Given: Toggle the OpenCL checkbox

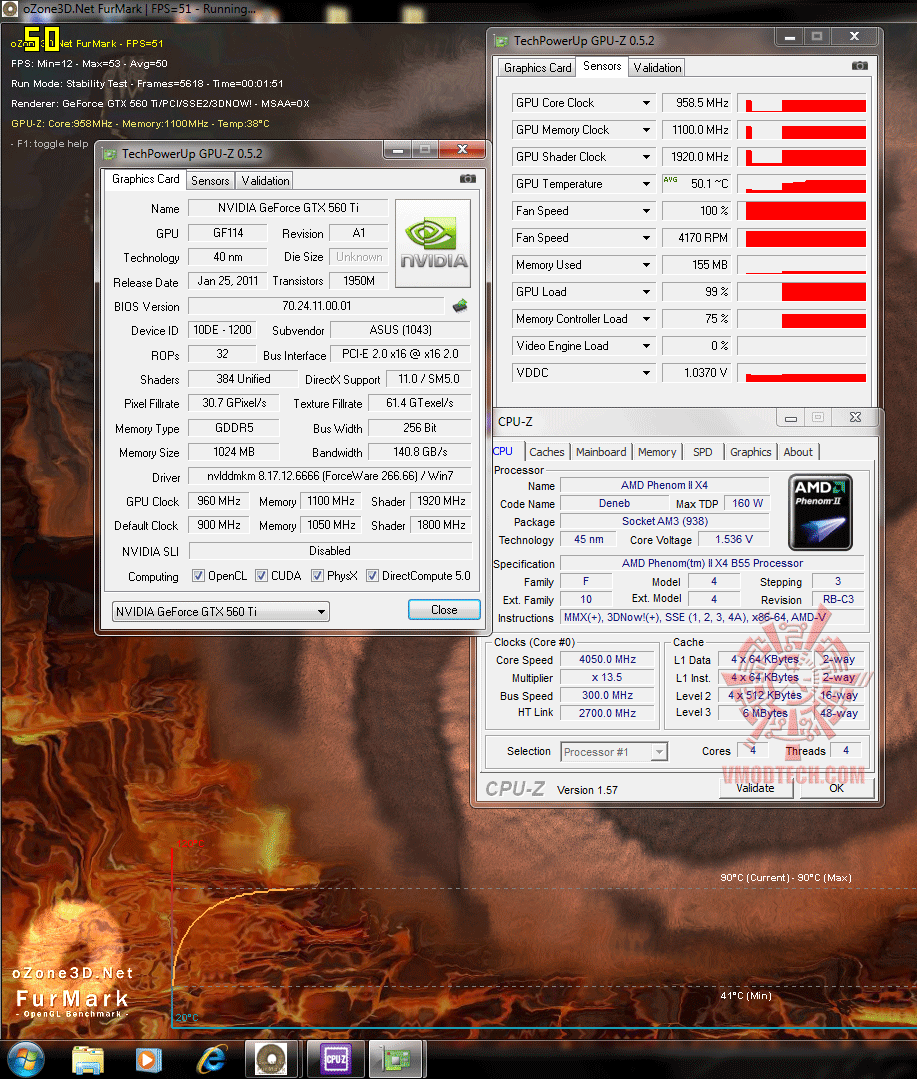Looking at the screenshot, I should pos(198,576).
